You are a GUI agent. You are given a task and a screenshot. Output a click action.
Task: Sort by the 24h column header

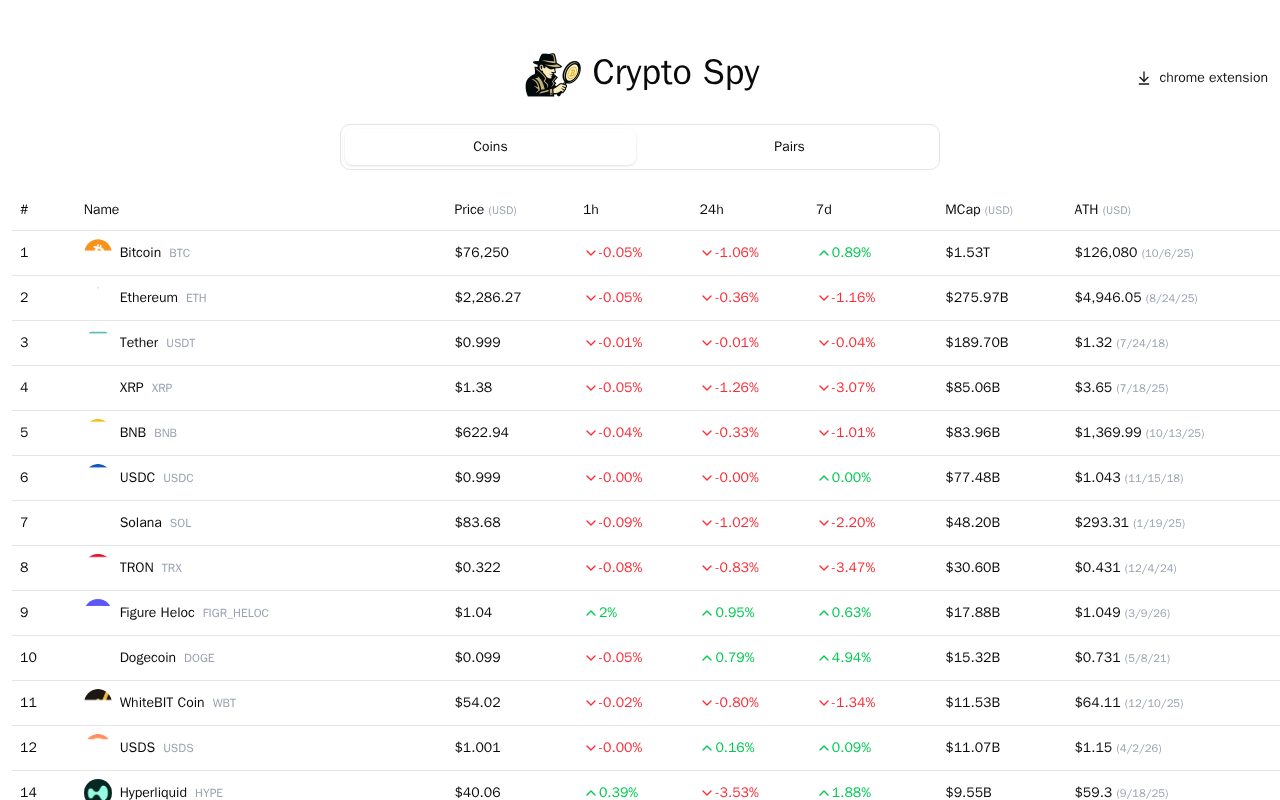coord(711,210)
